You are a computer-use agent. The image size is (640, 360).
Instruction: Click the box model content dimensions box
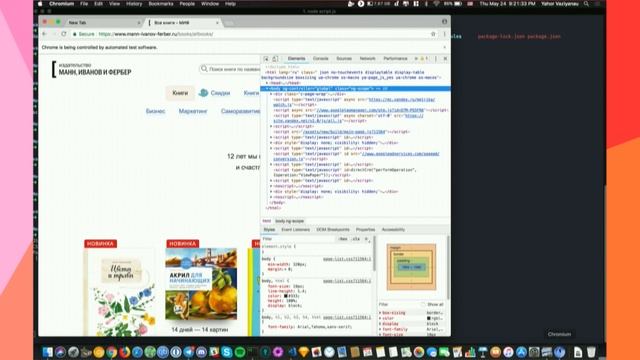pos(411,267)
